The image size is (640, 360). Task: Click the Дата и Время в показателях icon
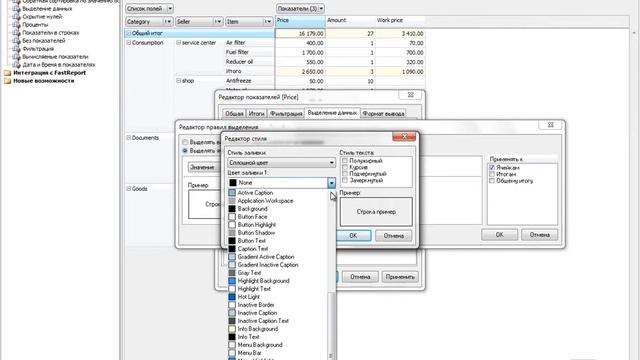(16, 64)
